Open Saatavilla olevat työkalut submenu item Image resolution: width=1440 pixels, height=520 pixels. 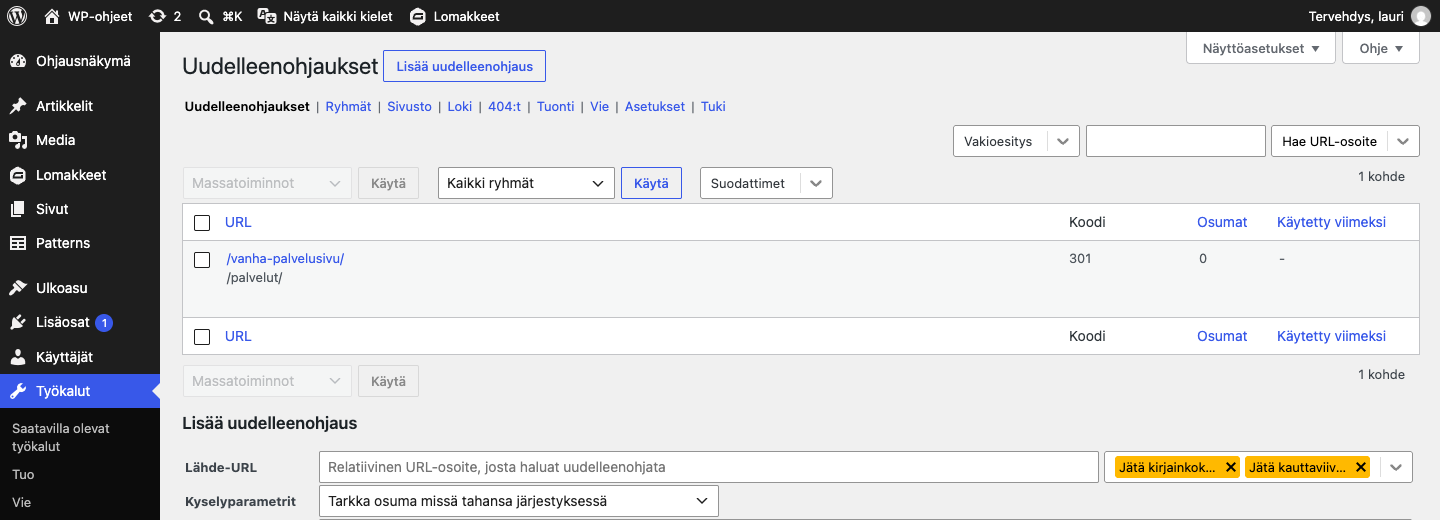(61, 437)
